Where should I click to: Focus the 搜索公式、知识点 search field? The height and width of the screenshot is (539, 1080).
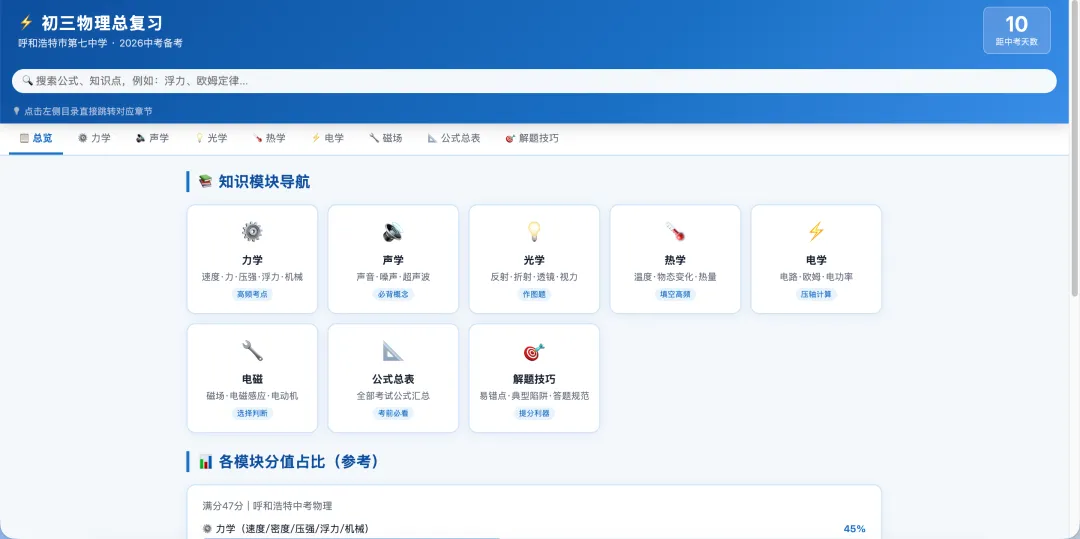534,81
